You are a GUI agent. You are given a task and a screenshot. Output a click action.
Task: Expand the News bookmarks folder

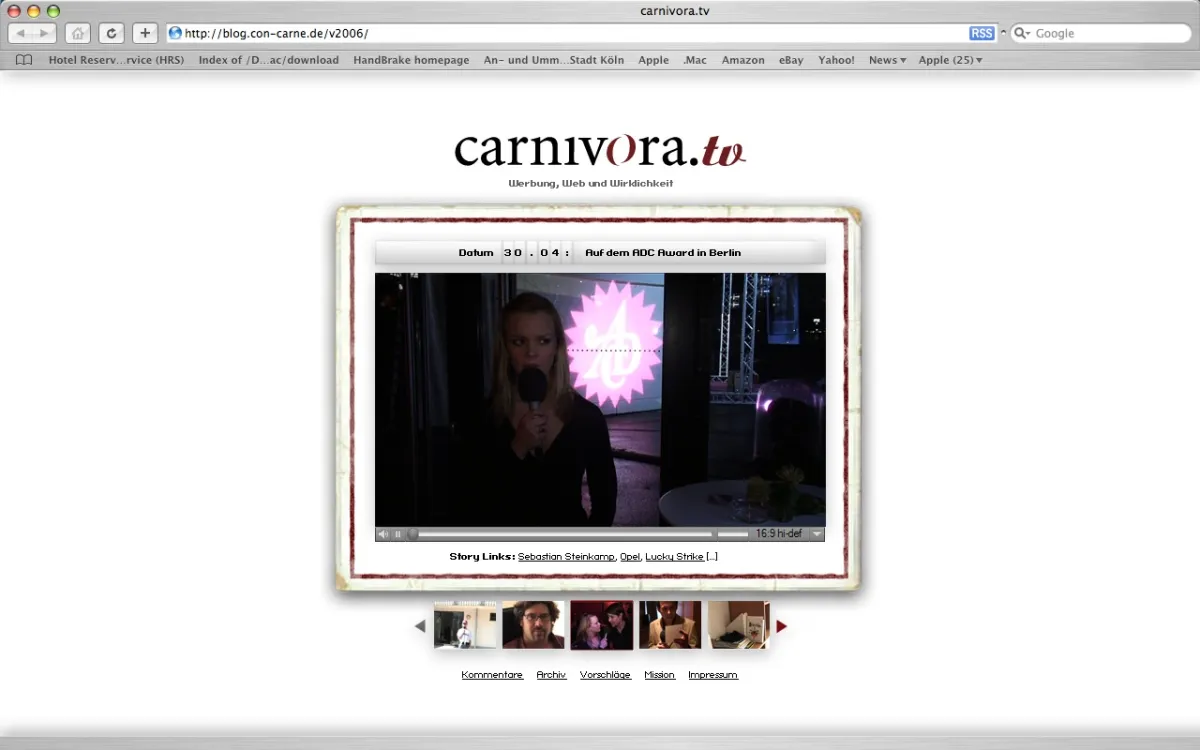tap(886, 59)
